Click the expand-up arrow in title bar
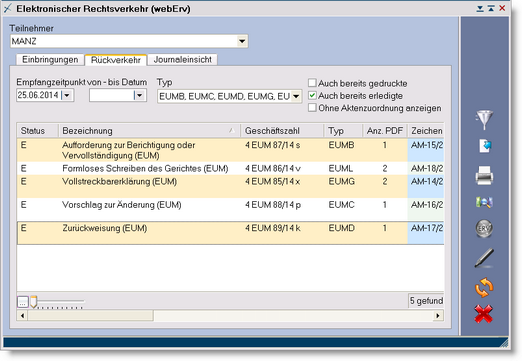Screen dimensions: 522x361 pos(491,8)
